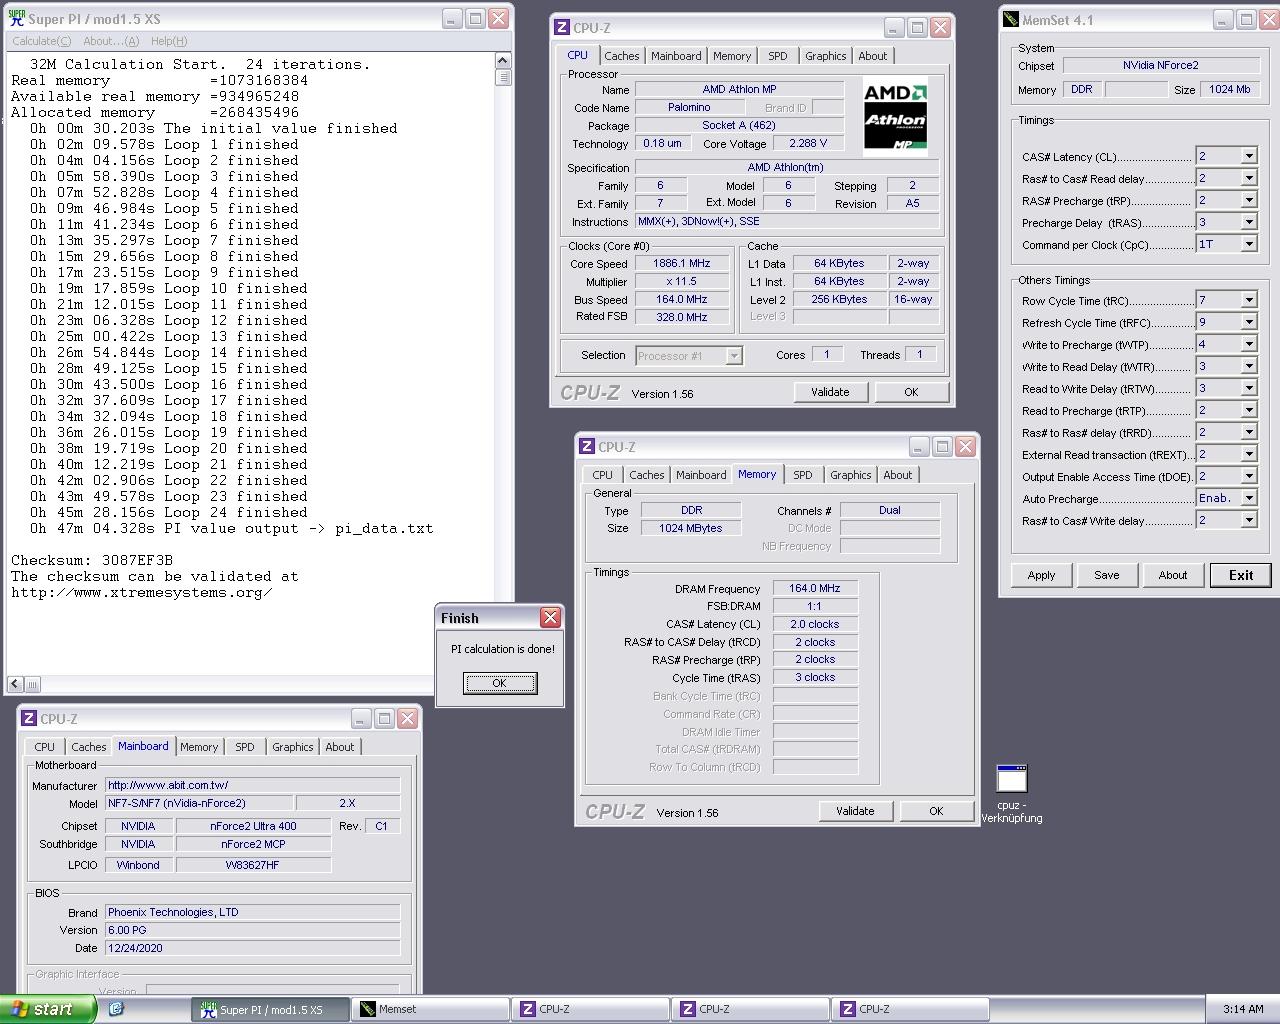The width and height of the screenshot is (1280, 1024).
Task: Click About button in MemSet
Action: click(1173, 575)
